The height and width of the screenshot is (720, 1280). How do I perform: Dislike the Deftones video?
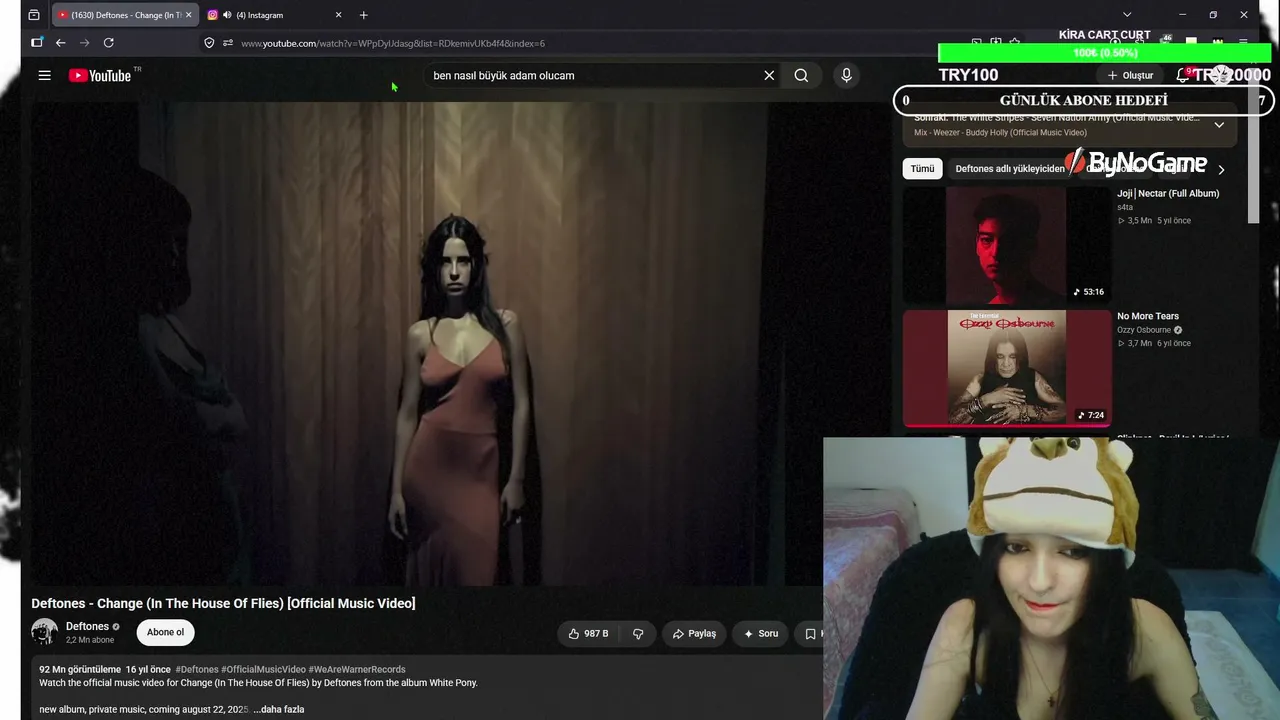[x=638, y=634]
